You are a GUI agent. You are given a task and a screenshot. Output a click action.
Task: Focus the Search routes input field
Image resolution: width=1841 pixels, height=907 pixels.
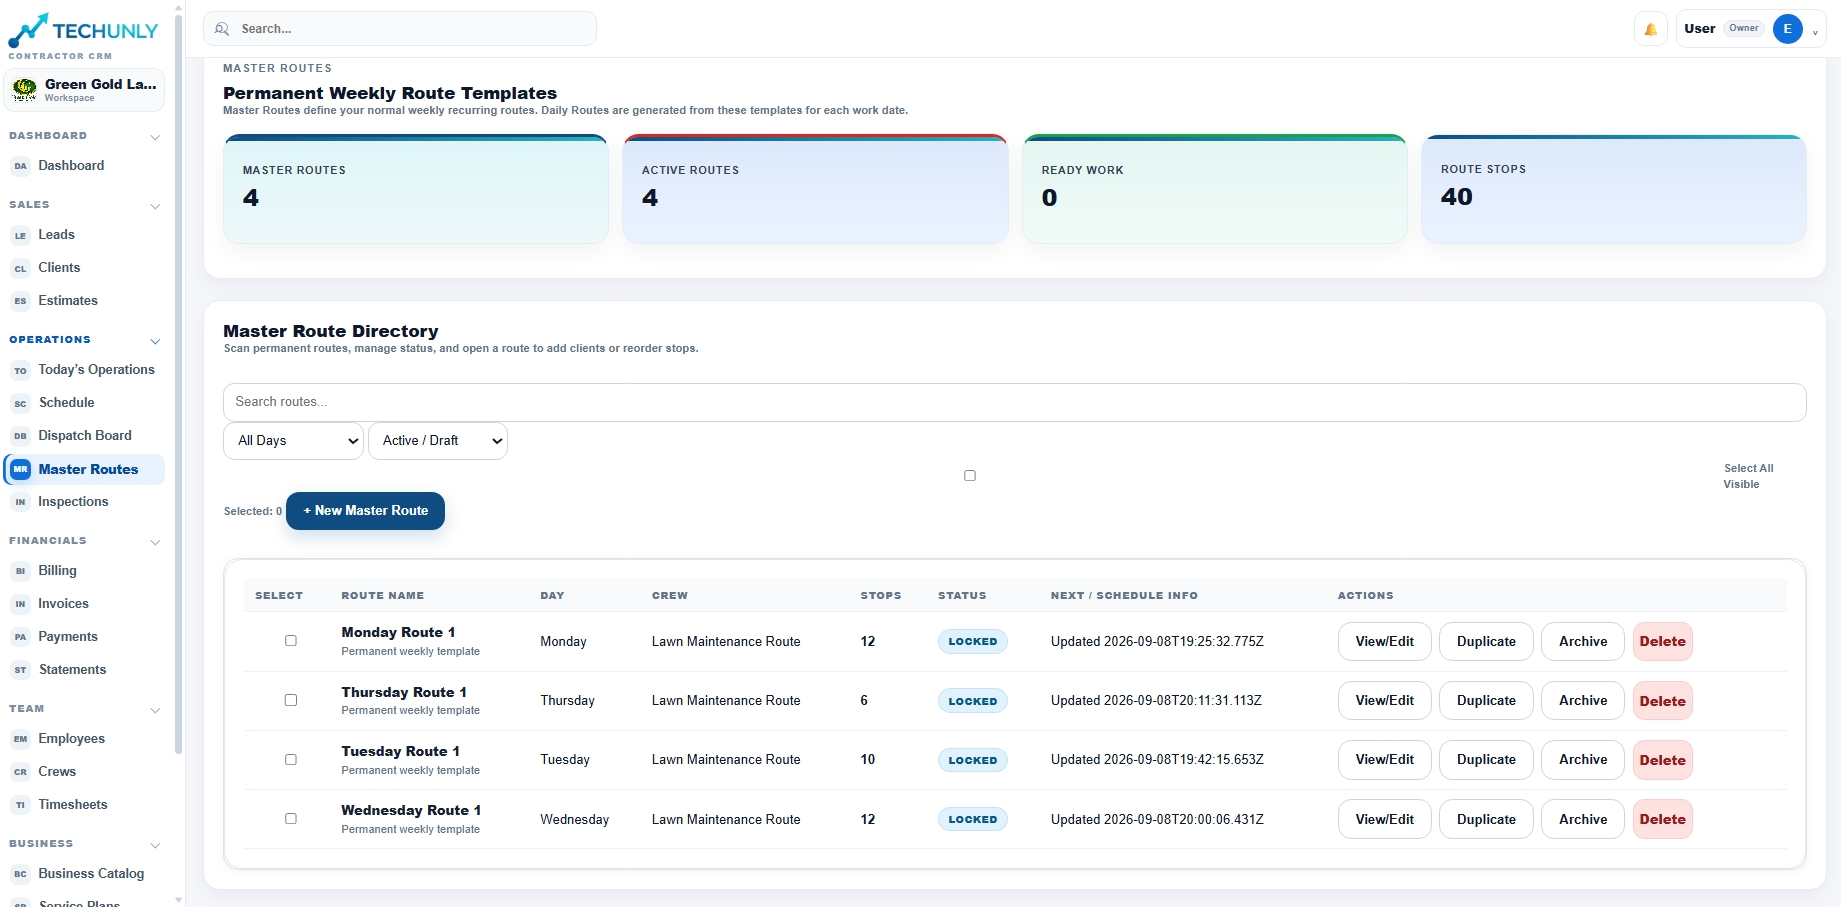1014,402
